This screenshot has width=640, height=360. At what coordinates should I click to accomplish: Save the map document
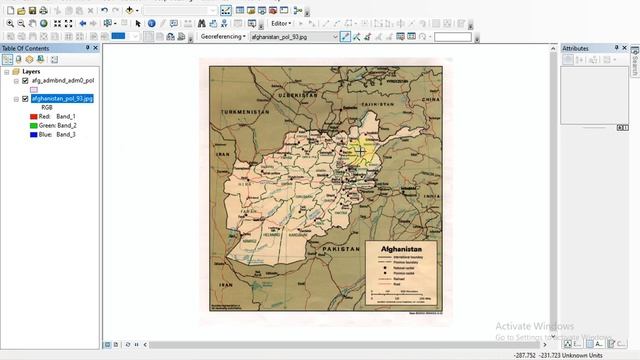point(32,10)
